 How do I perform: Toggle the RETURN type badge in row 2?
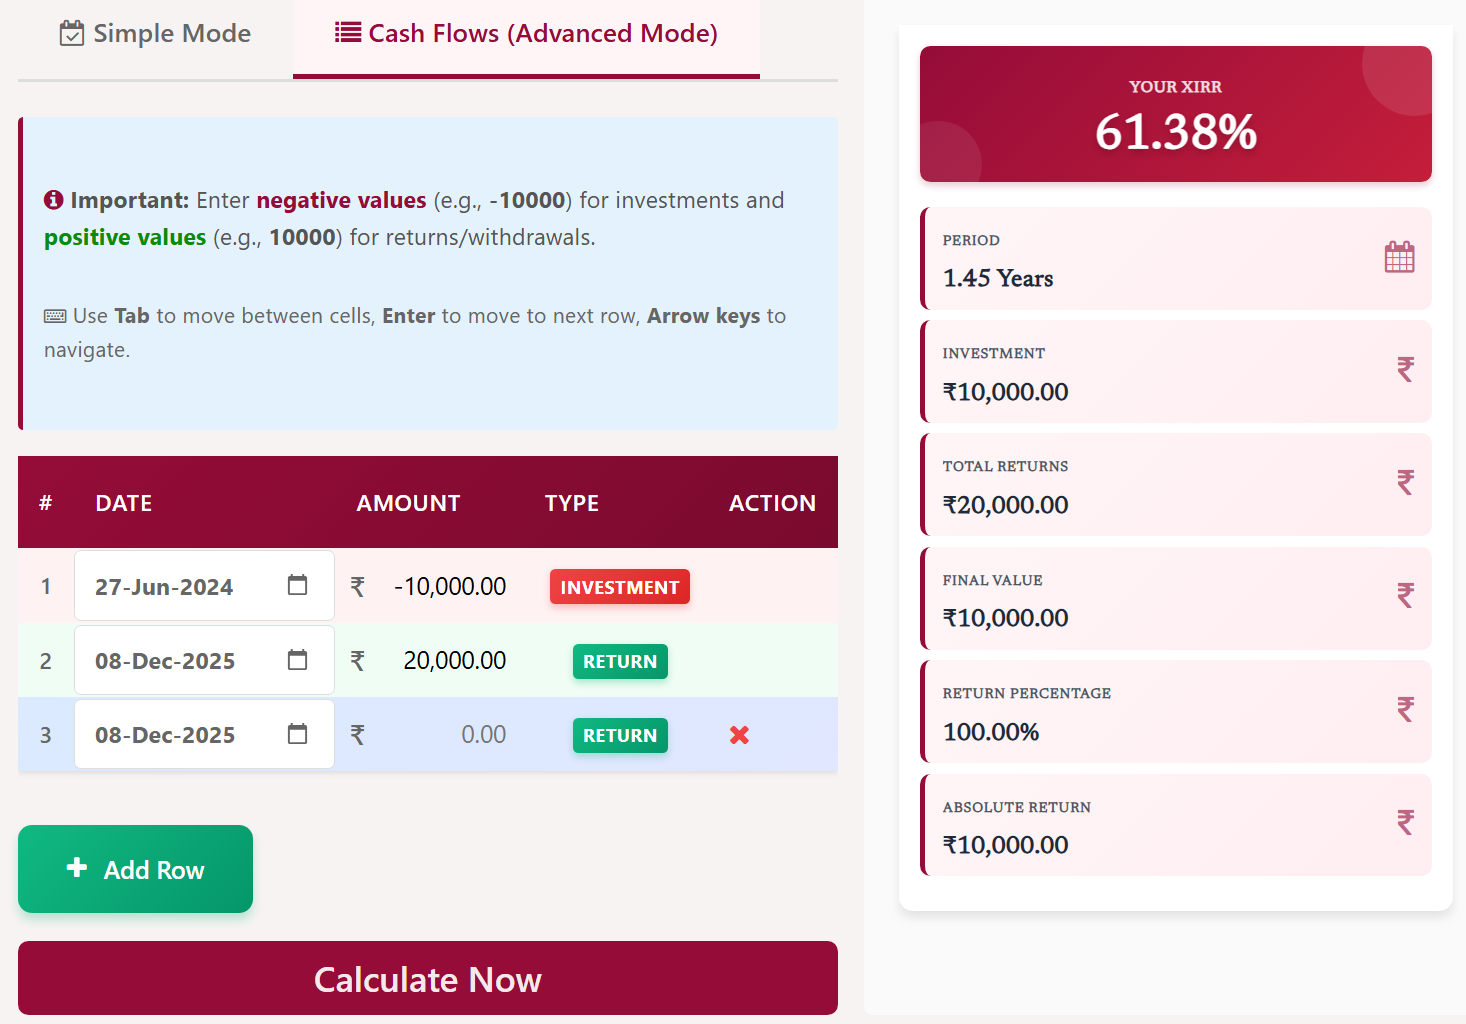(x=619, y=661)
